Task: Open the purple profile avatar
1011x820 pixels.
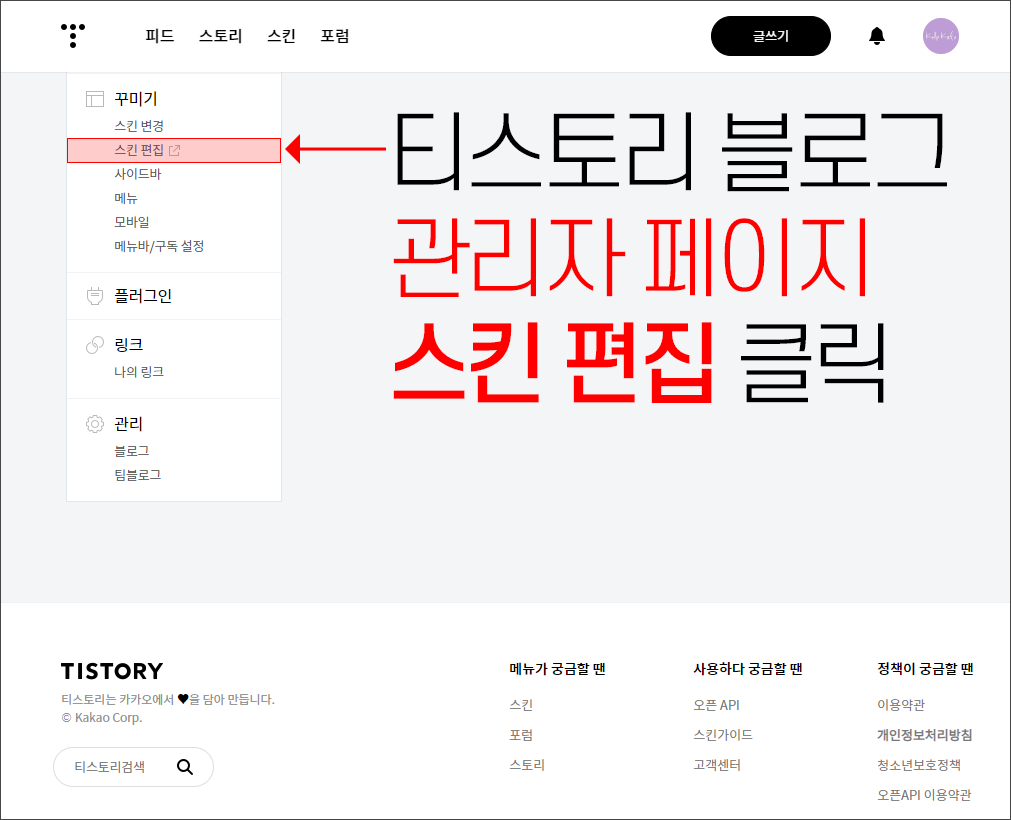Action: pos(941,36)
